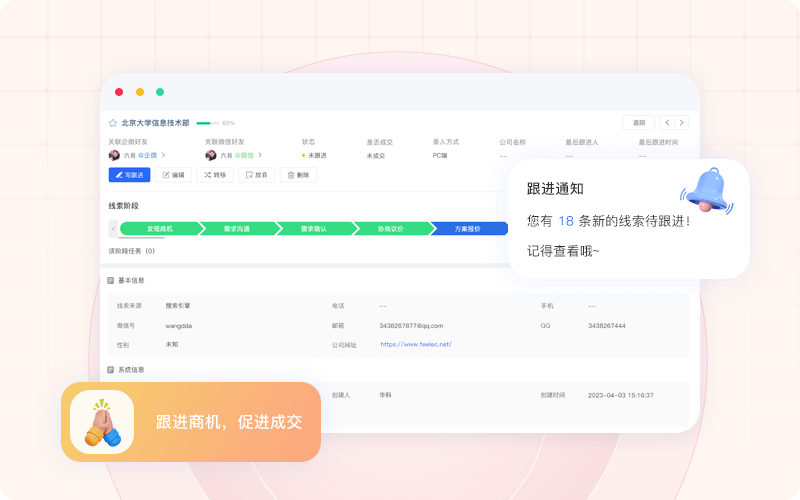800x500 pixels.
Task: Select the 发现商机 stage
Action: 158,228
